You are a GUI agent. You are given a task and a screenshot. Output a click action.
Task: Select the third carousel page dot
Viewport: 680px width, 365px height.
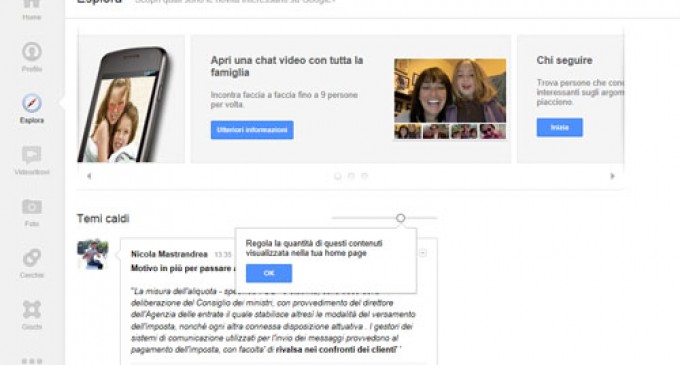(365, 176)
